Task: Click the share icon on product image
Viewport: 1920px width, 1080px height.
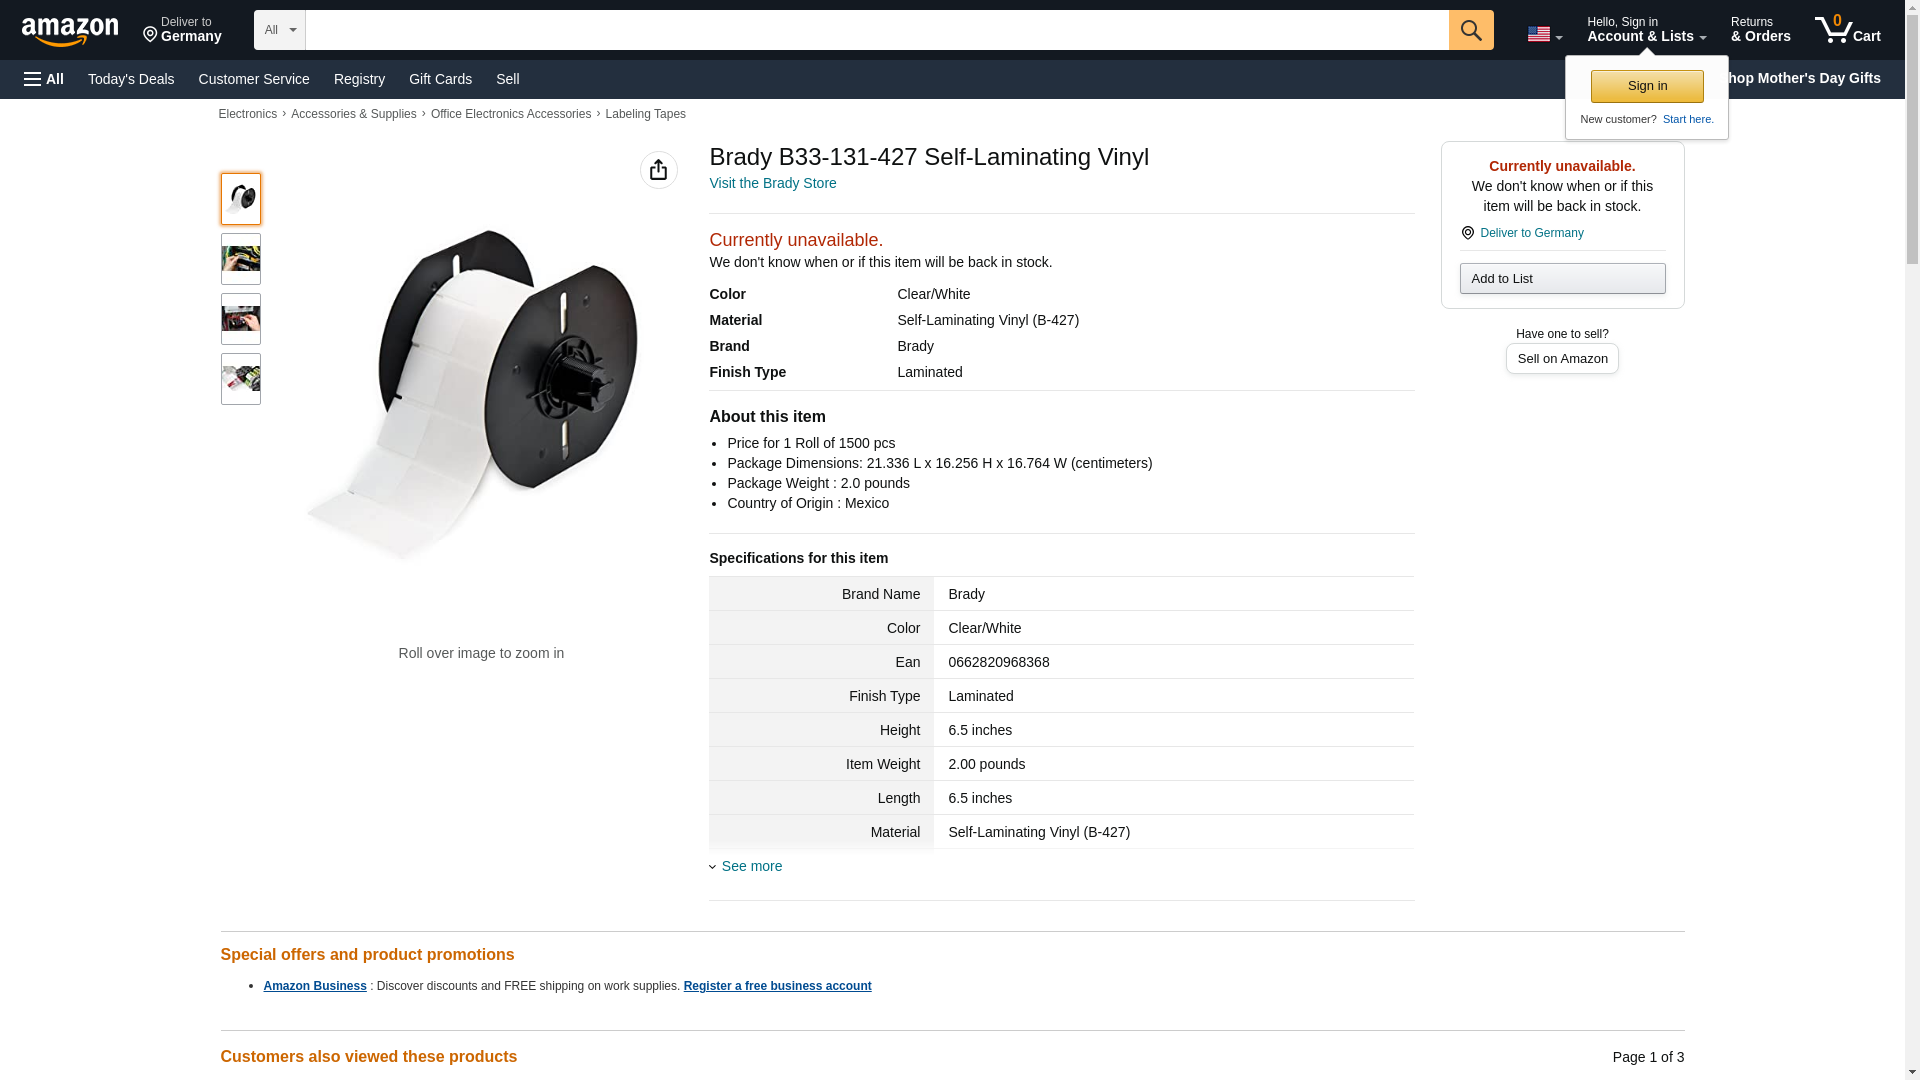Action: [x=658, y=170]
